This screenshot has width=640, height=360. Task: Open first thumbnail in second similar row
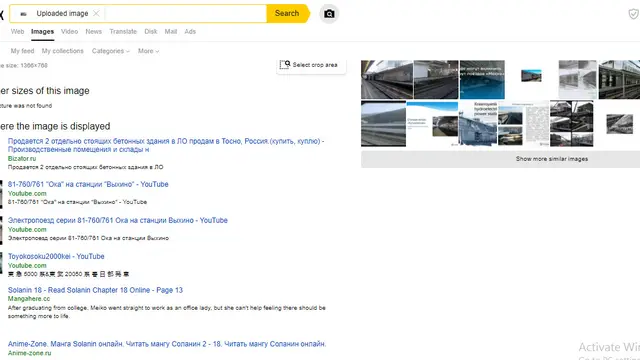(x=383, y=124)
